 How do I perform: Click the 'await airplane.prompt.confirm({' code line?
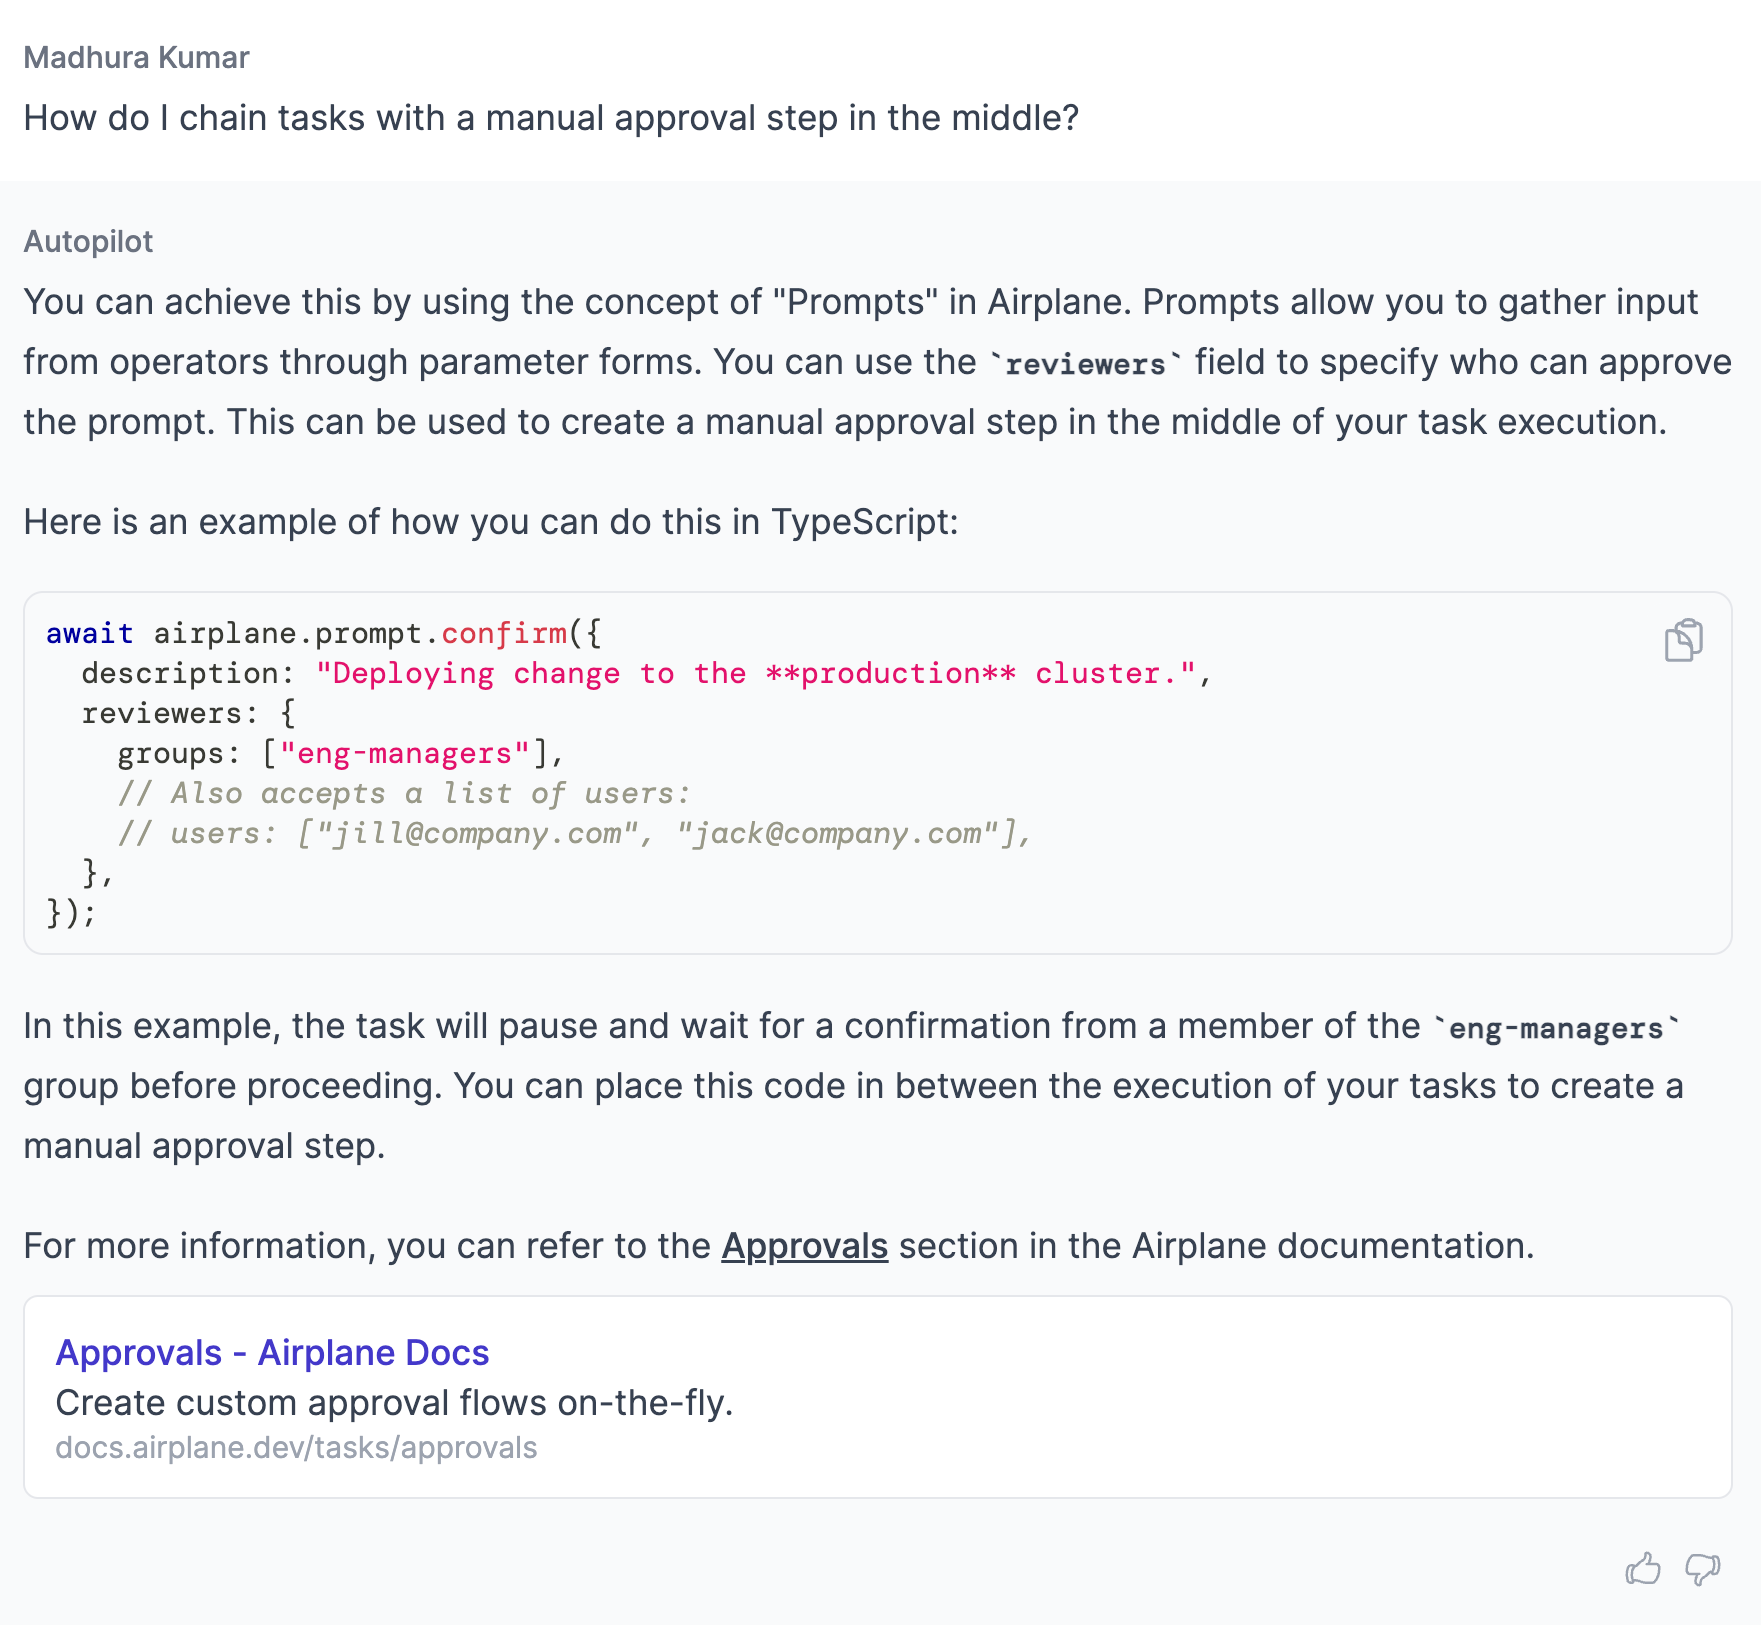[x=324, y=633]
